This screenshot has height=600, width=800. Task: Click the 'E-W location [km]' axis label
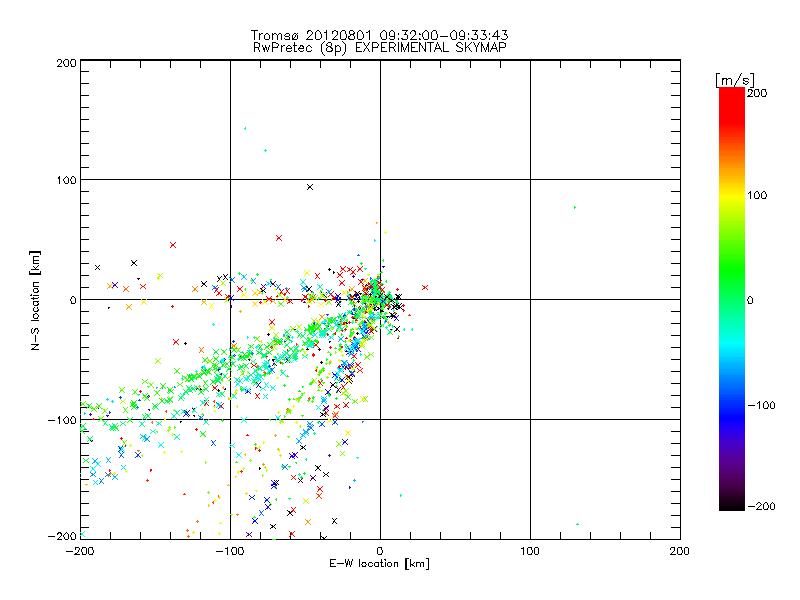[x=379, y=564]
